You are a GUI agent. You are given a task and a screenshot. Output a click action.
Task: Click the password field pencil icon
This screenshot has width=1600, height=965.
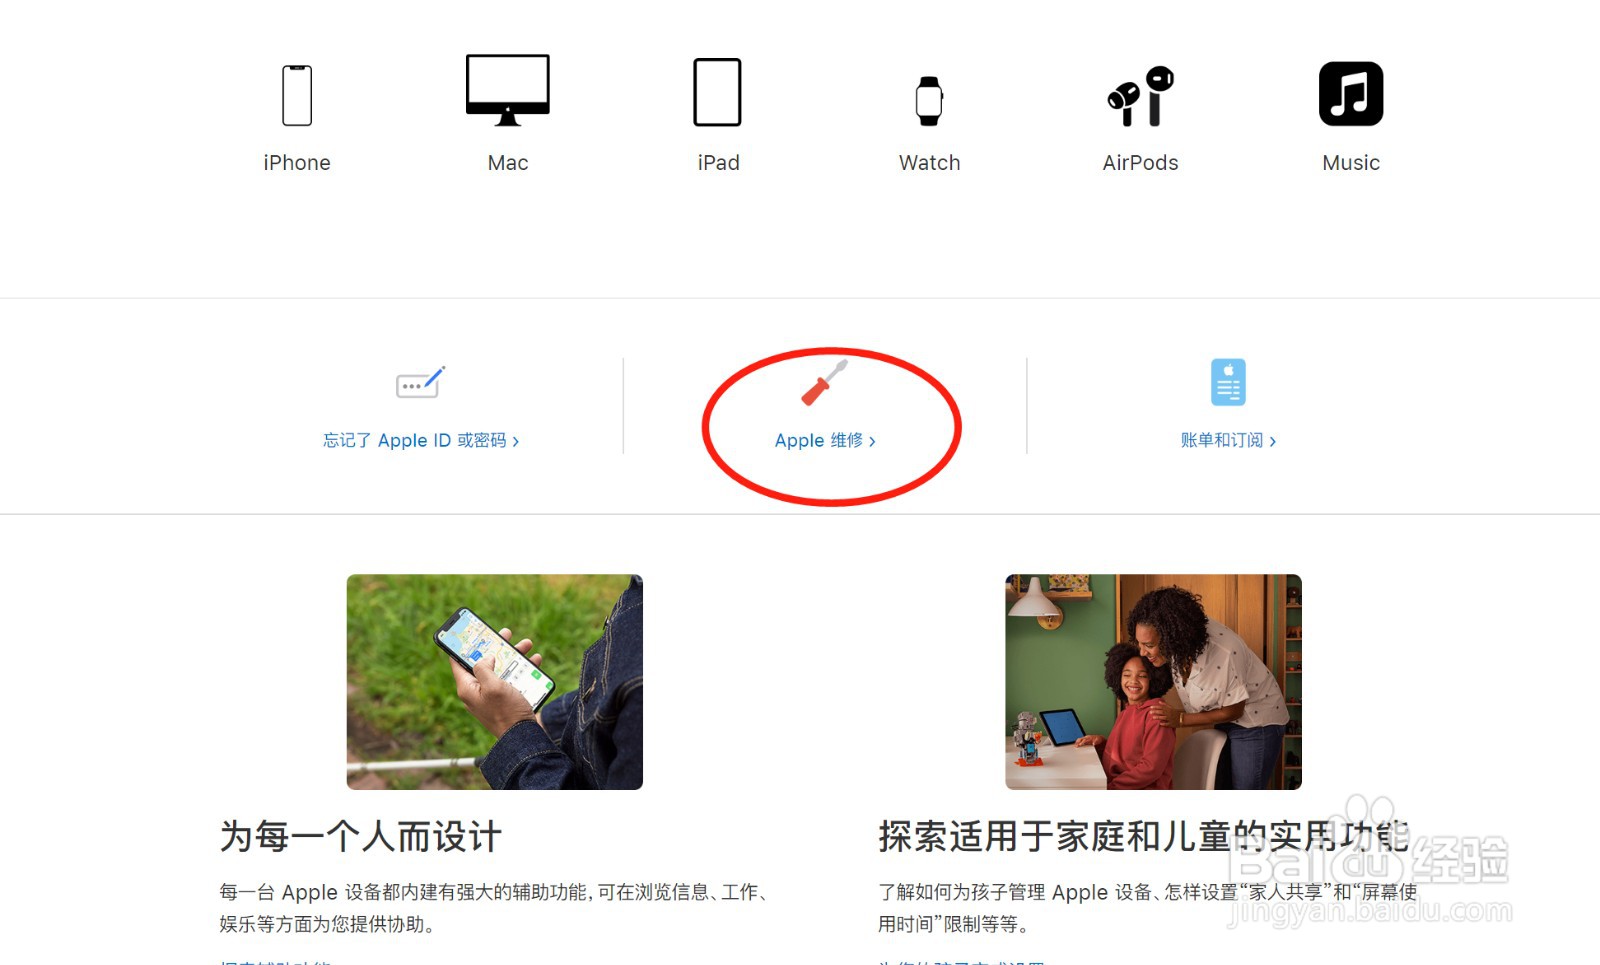pyautogui.click(x=421, y=382)
